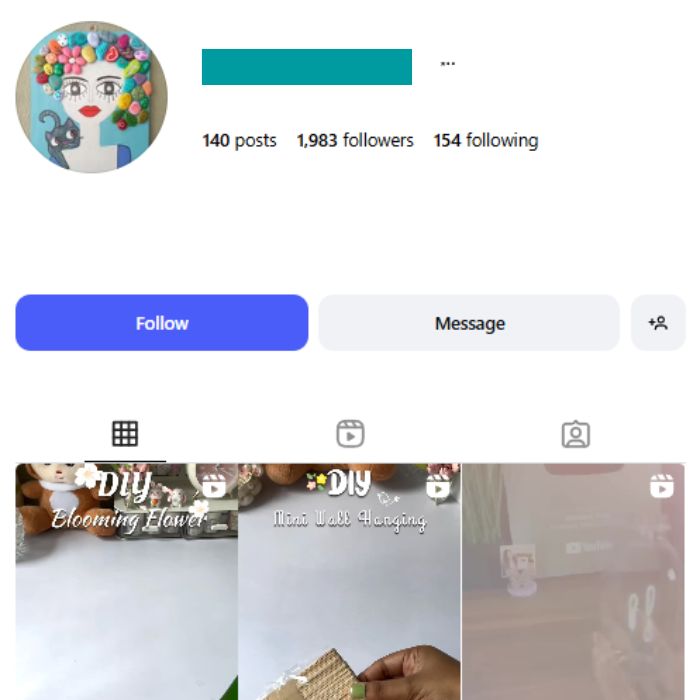Open the 1,983 followers list

(x=355, y=141)
